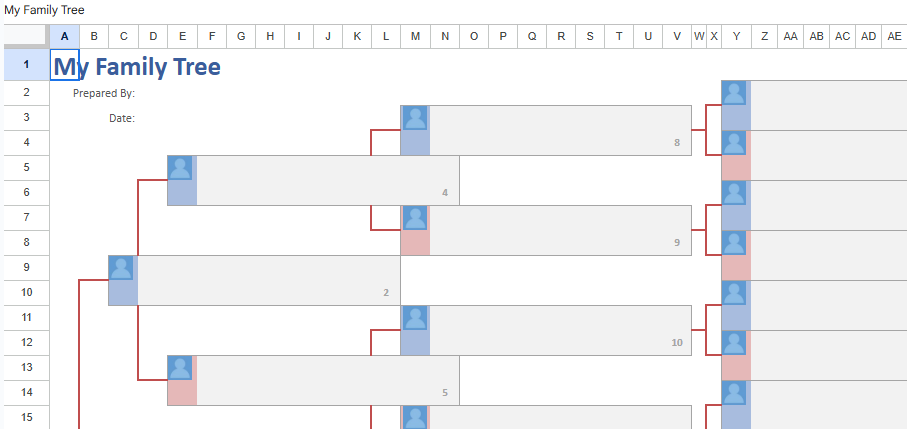Select the name box numbered 8
907x429 pixels.
[x=560, y=130]
